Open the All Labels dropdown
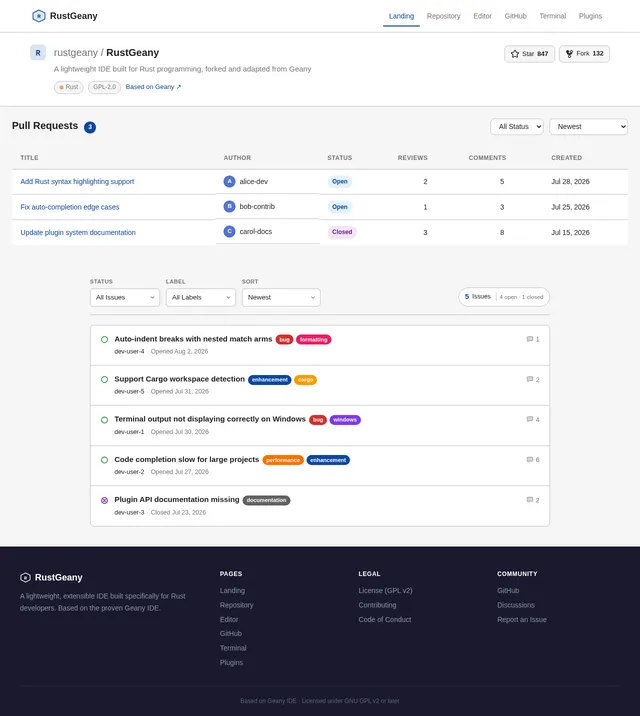The image size is (640, 716). coord(201,297)
